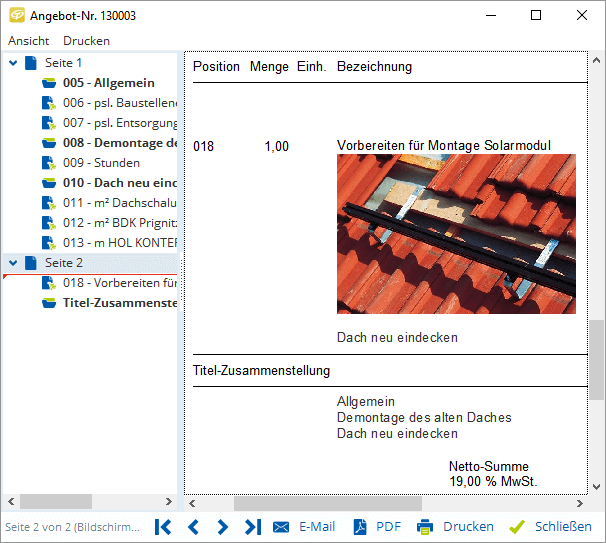The image size is (606, 543).
Task: Jump to the first page icon
Action: [x=163, y=527]
